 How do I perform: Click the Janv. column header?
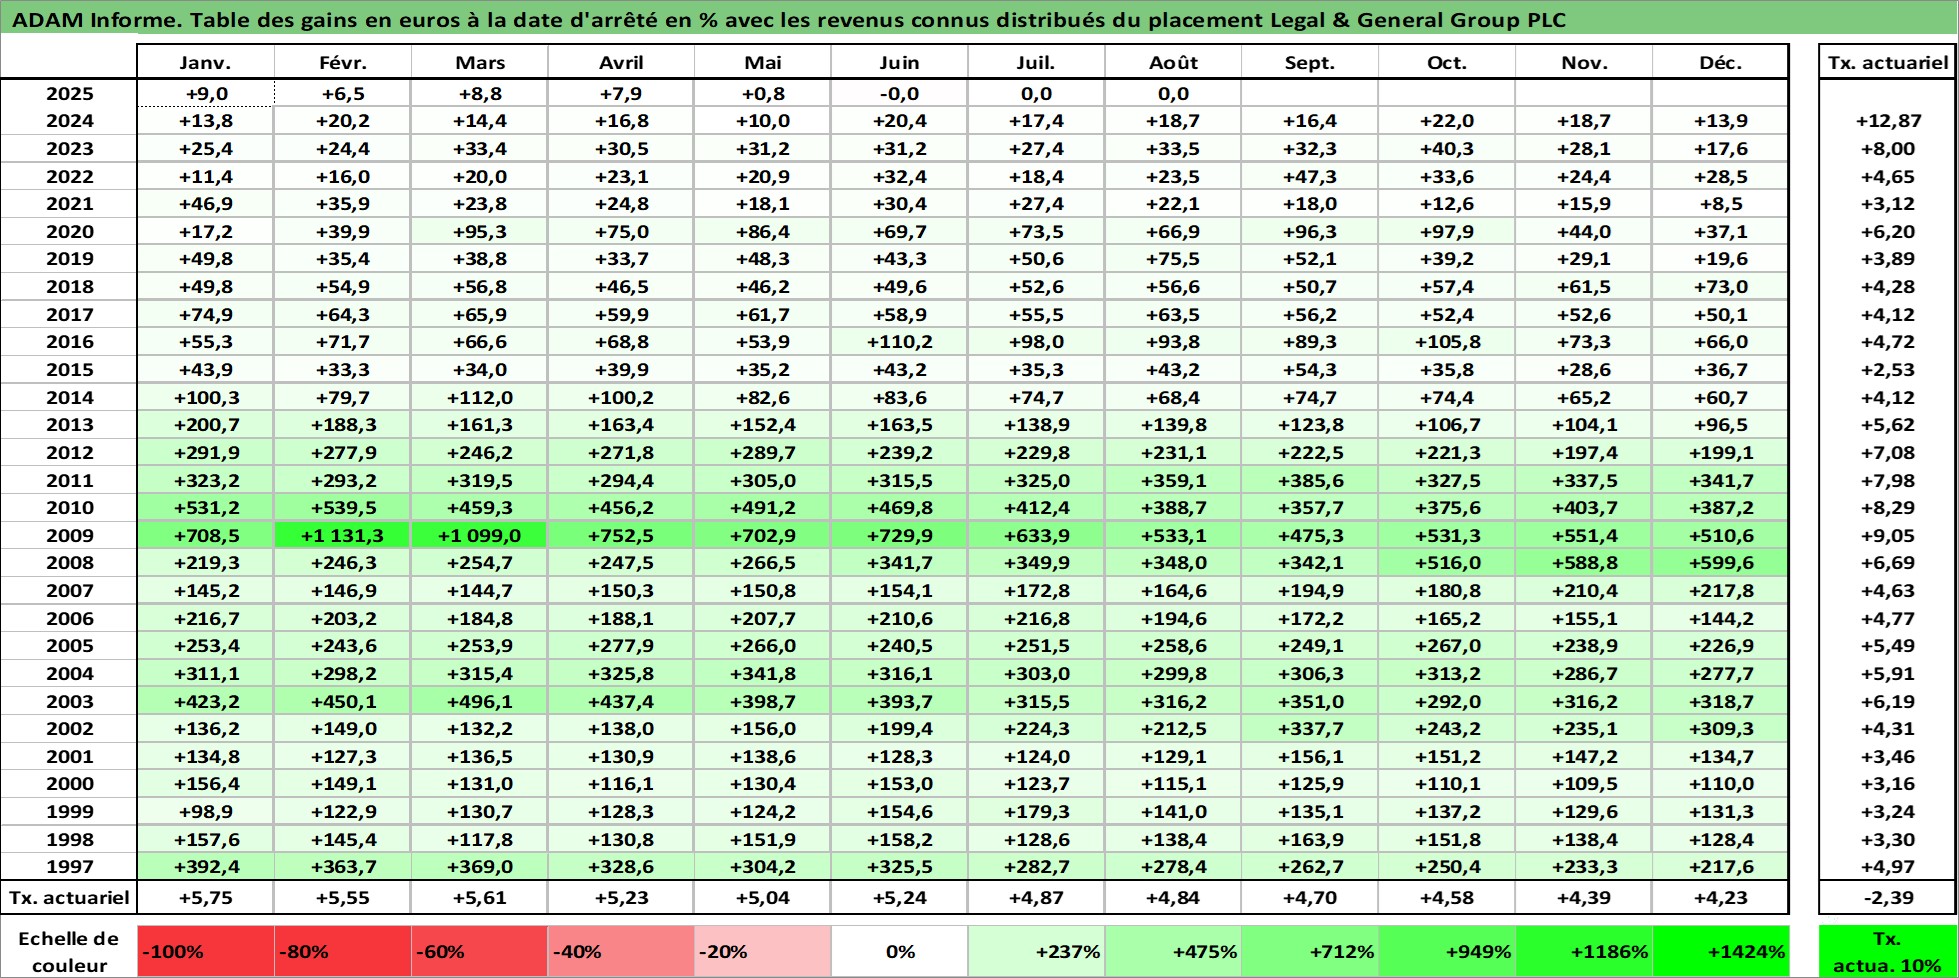(x=205, y=62)
